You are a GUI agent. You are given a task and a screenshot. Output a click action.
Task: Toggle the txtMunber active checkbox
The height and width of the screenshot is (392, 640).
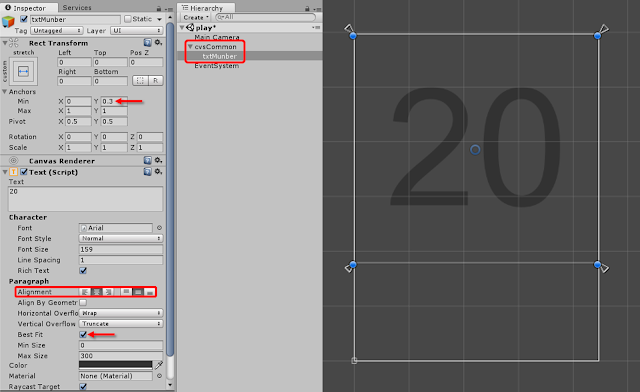coord(24,19)
